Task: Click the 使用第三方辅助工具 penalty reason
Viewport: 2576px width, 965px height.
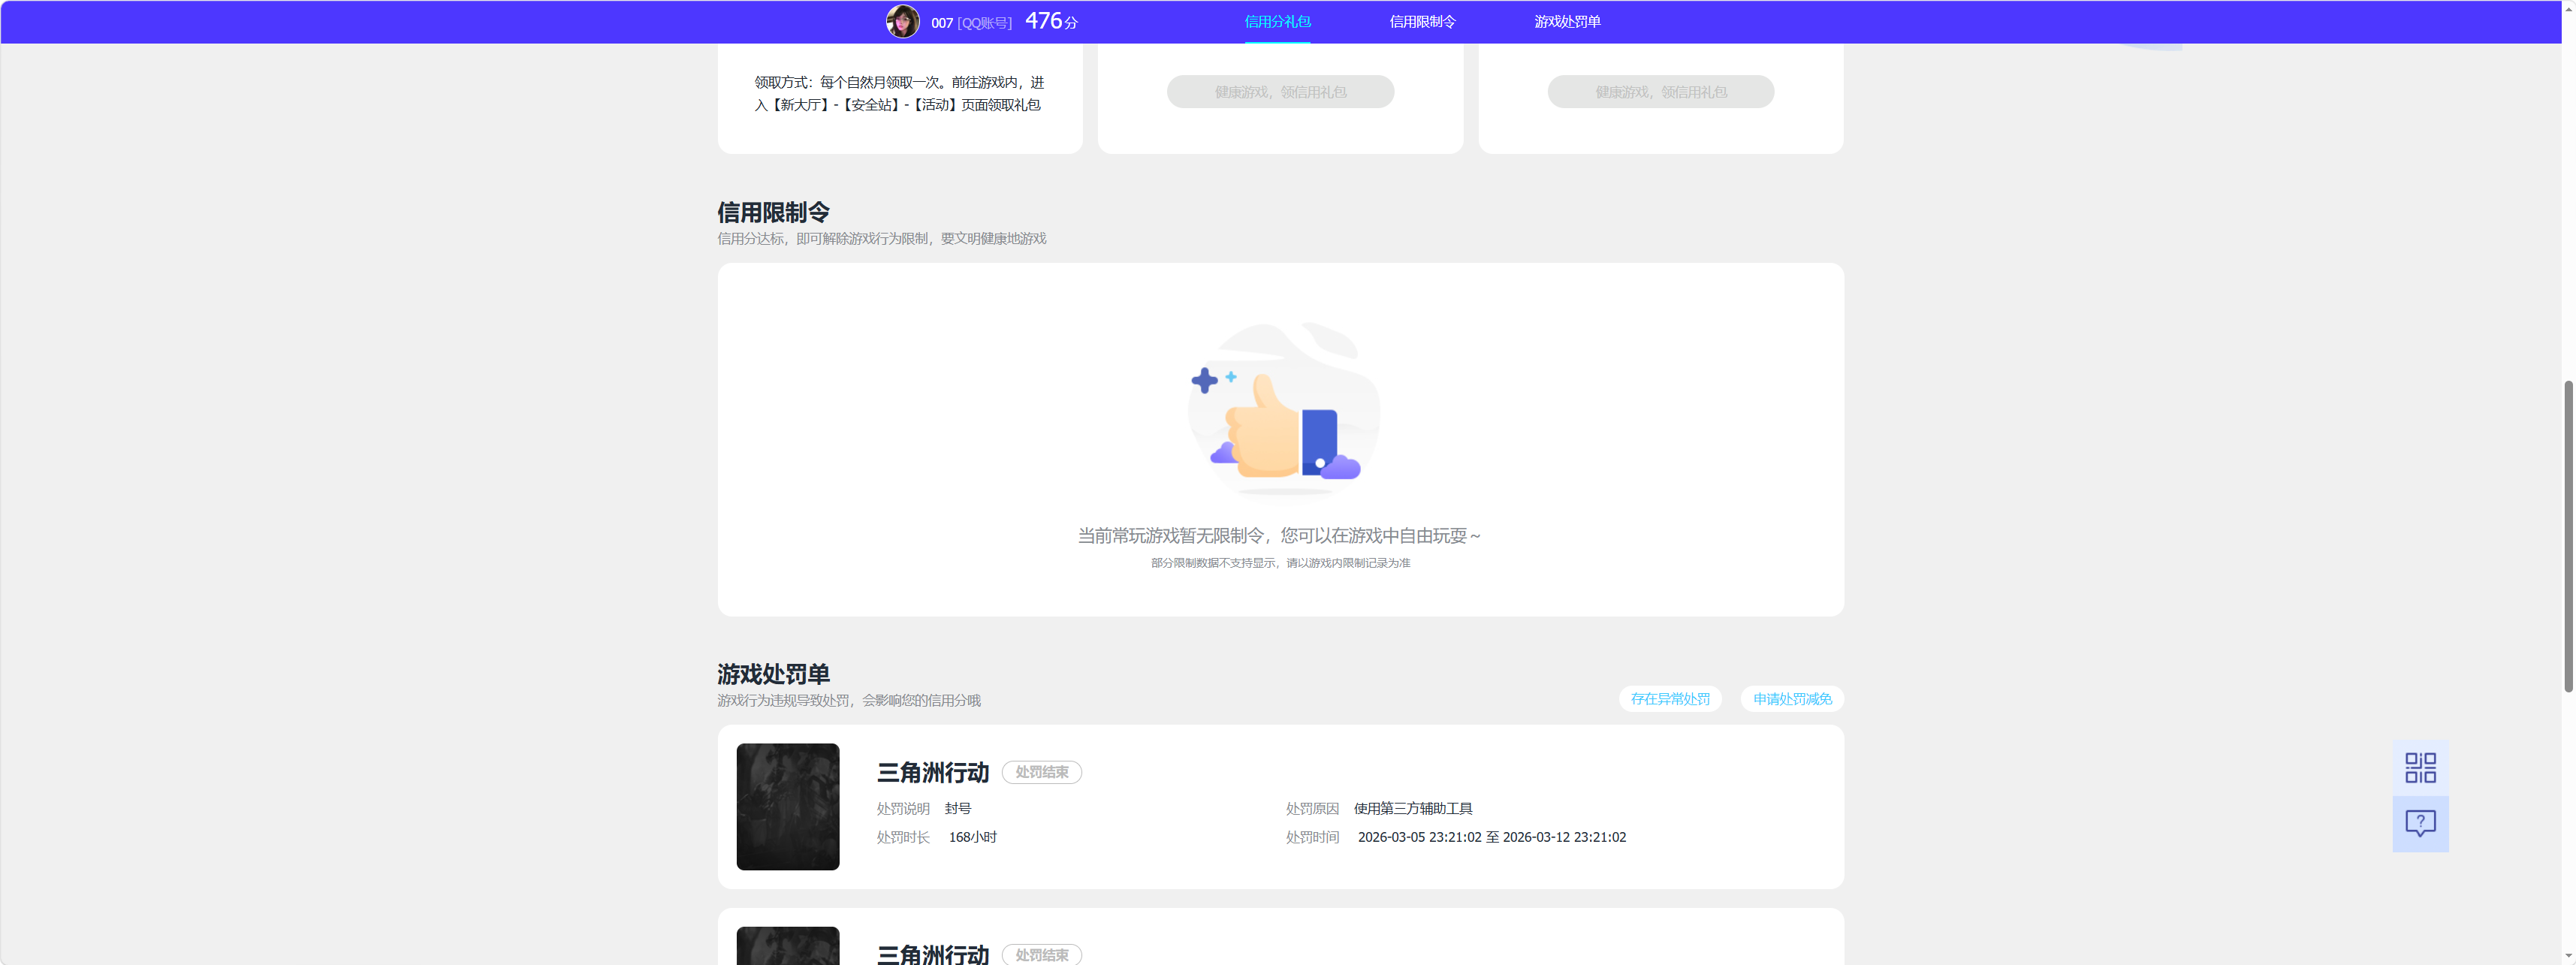Action: pyautogui.click(x=1413, y=808)
